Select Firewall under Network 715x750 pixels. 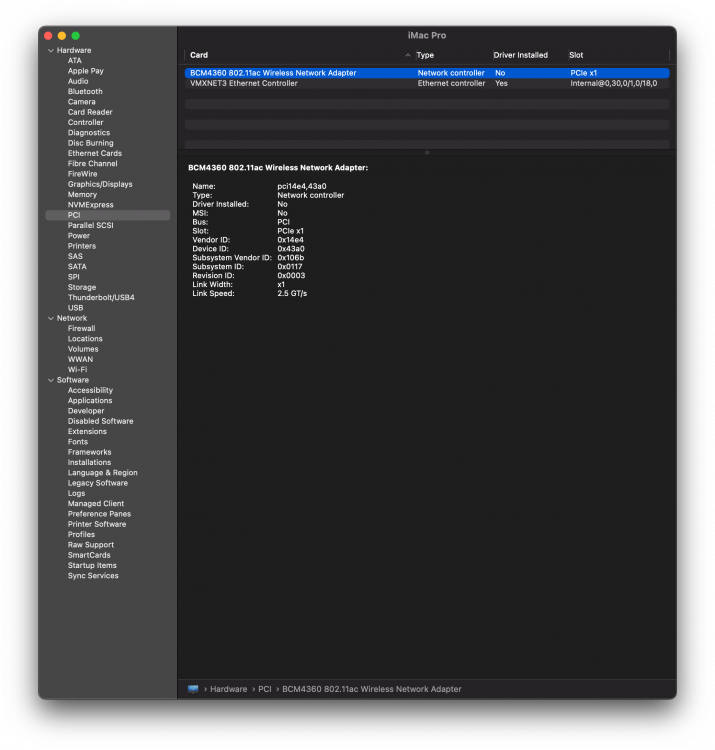tap(81, 329)
